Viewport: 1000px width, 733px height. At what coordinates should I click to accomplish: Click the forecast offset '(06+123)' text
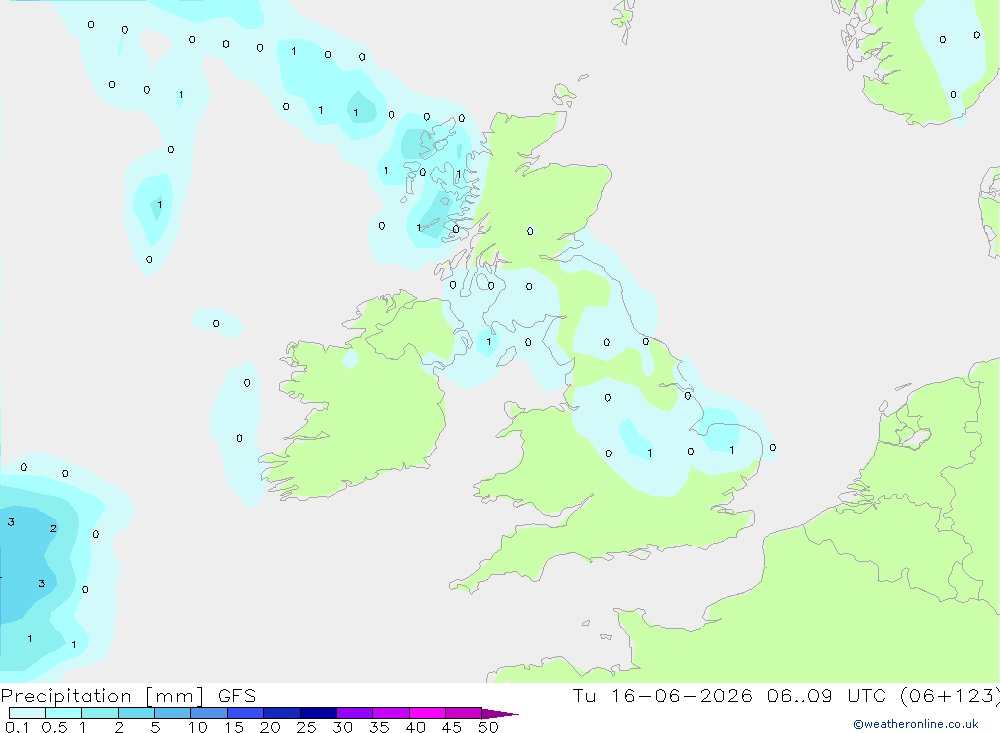tap(950, 695)
